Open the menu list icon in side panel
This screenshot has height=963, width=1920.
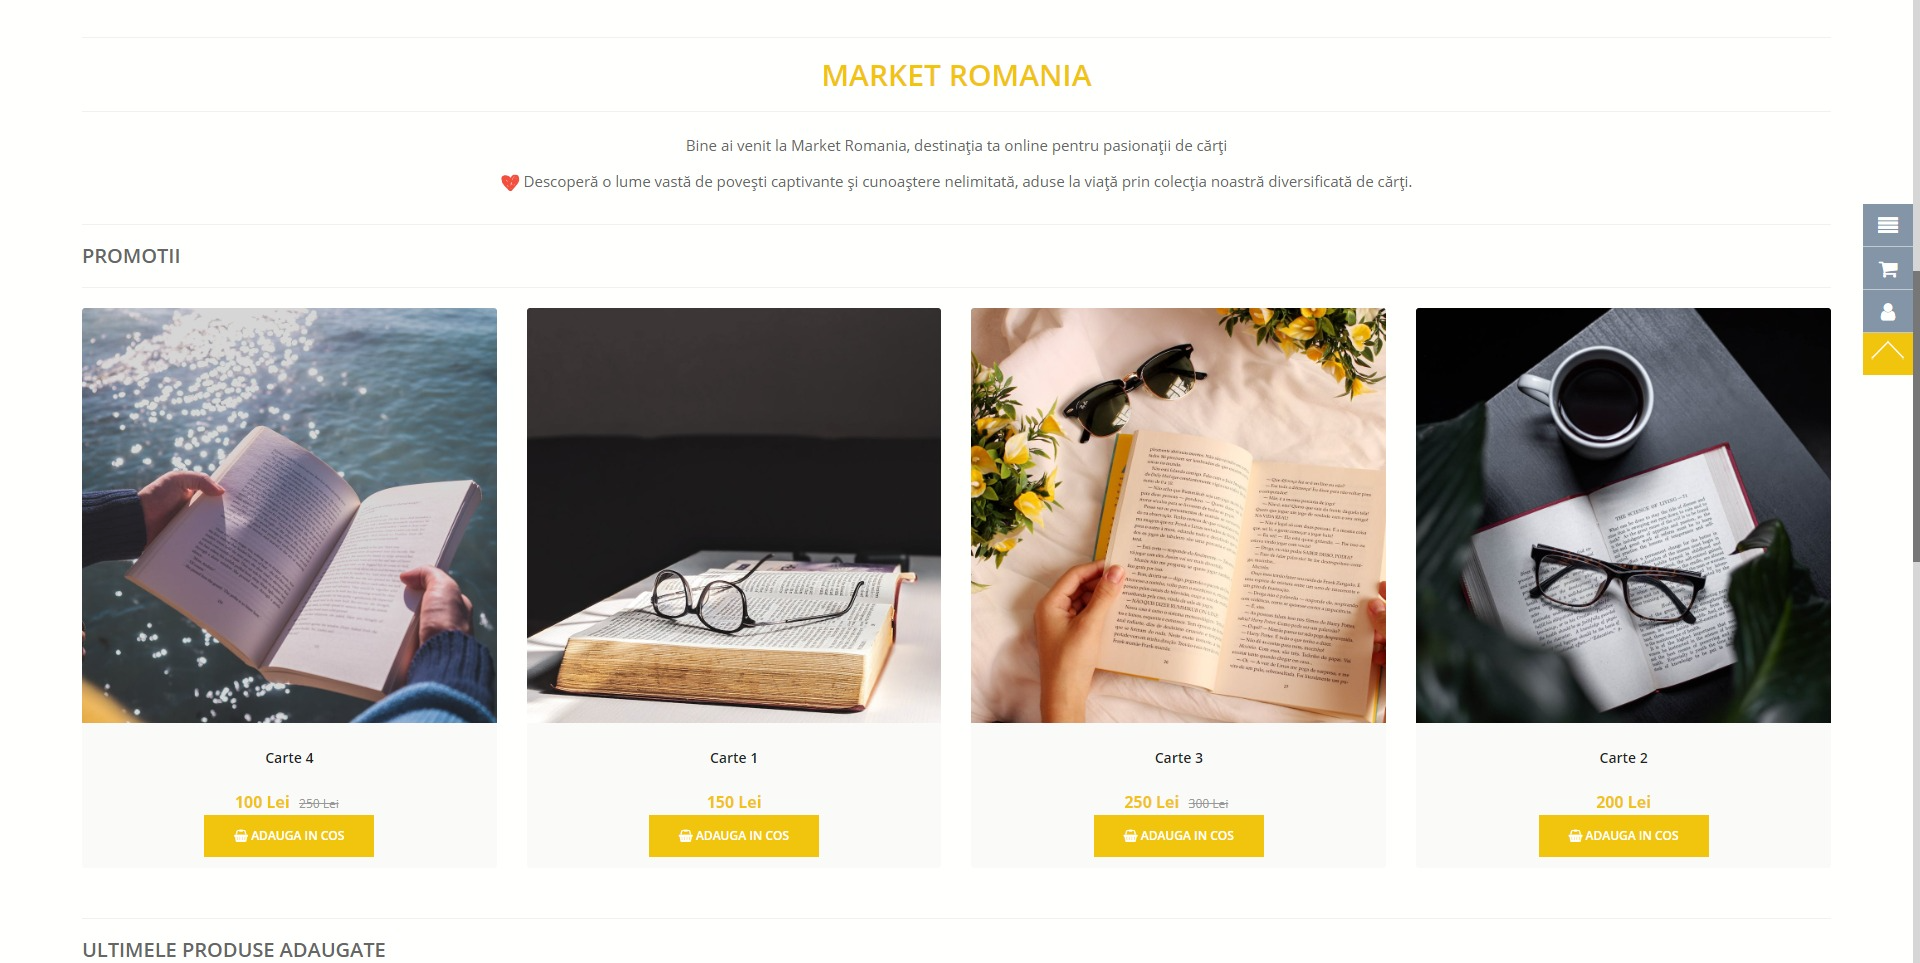[1887, 225]
